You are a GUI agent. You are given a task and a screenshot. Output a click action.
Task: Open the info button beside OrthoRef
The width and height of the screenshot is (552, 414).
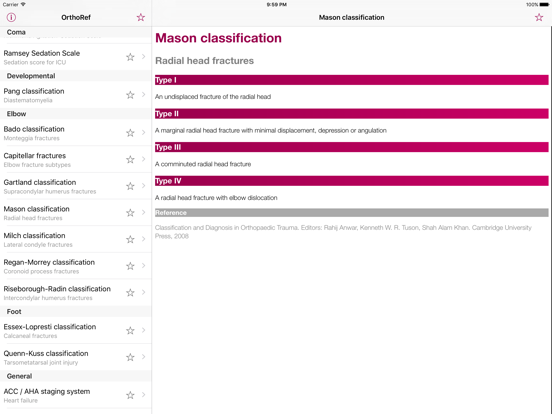click(11, 17)
